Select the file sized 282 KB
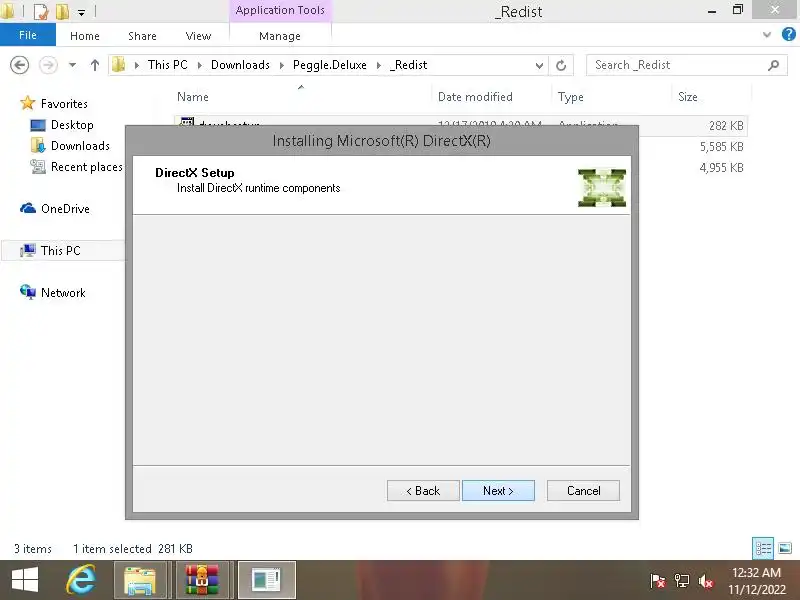 [726, 125]
